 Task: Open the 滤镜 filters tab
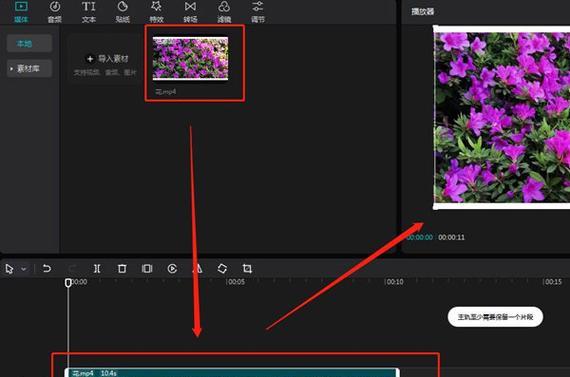tap(224, 12)
